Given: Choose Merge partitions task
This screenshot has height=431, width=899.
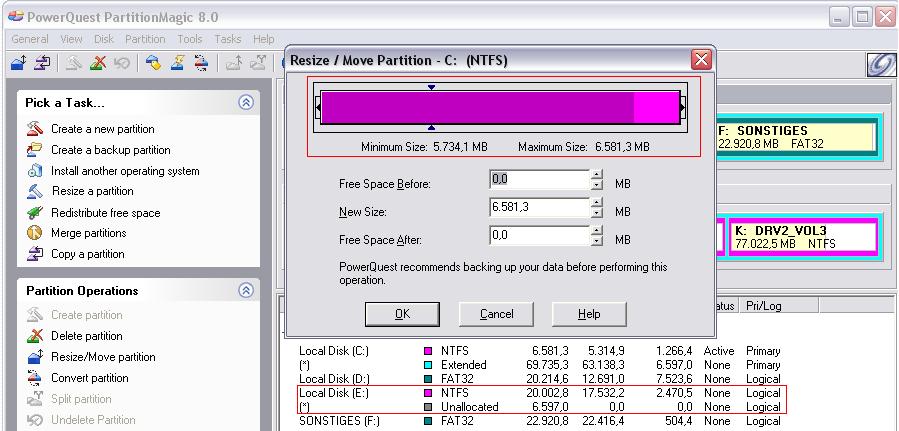Looking at the screenshot, I should click(88, 233).
